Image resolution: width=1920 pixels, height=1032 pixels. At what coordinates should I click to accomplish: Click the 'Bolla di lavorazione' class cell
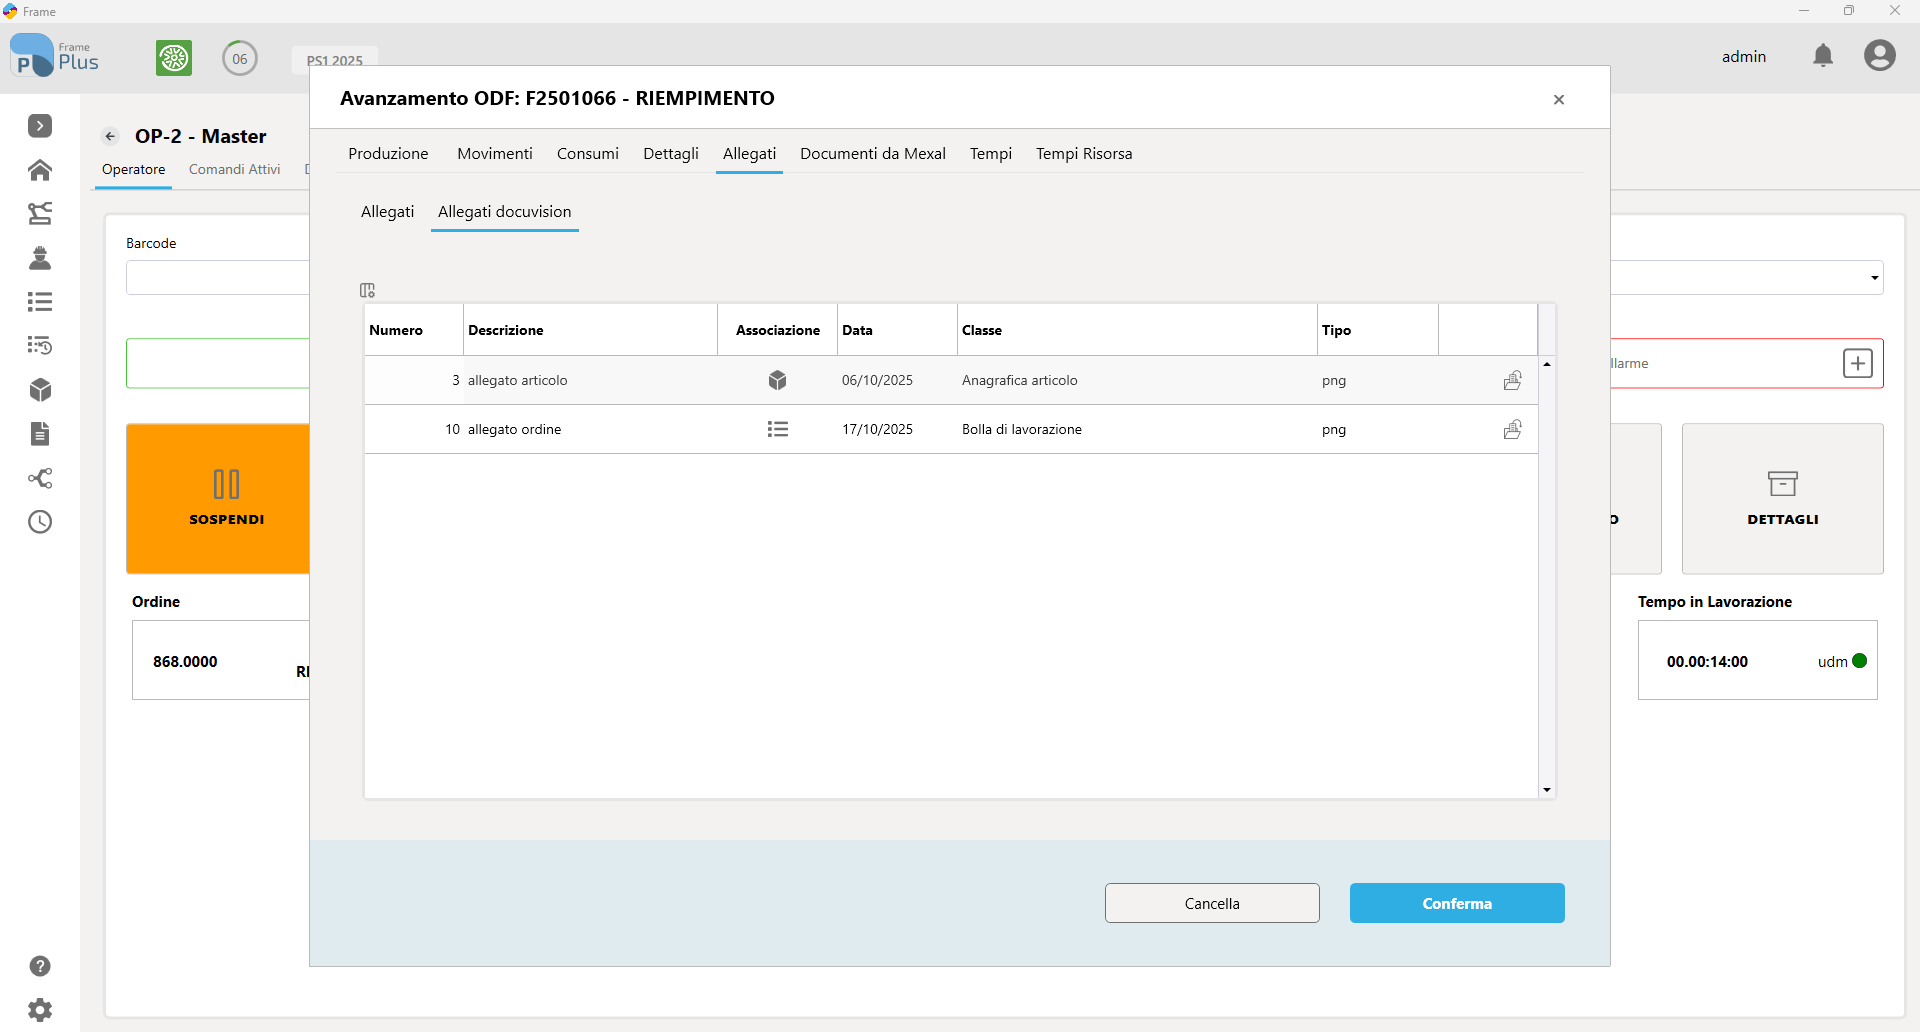pyautogui.click(x=1138, y=429)
